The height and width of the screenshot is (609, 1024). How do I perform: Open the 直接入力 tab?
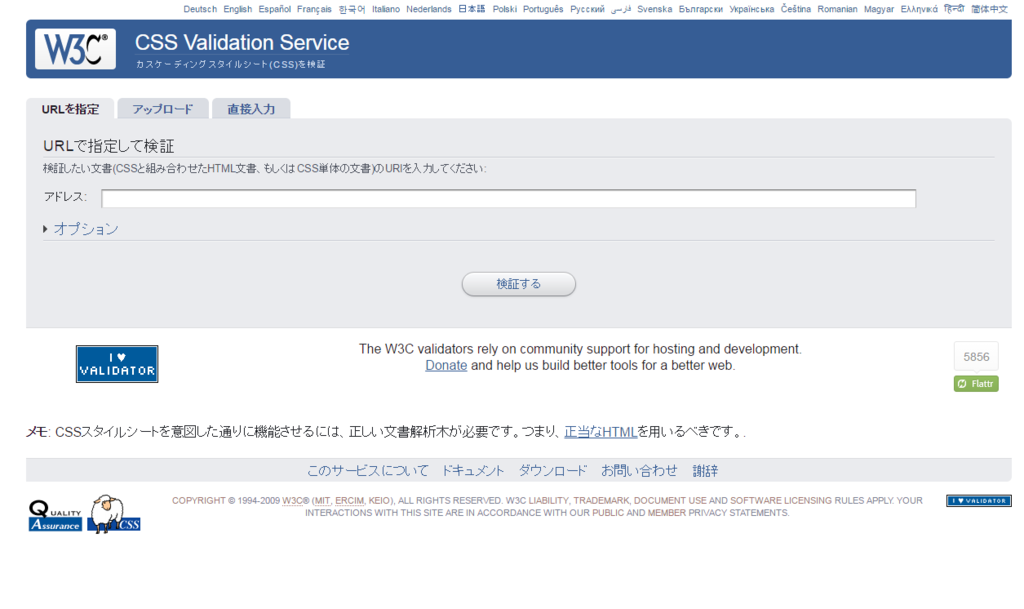[x=251, y=109]
